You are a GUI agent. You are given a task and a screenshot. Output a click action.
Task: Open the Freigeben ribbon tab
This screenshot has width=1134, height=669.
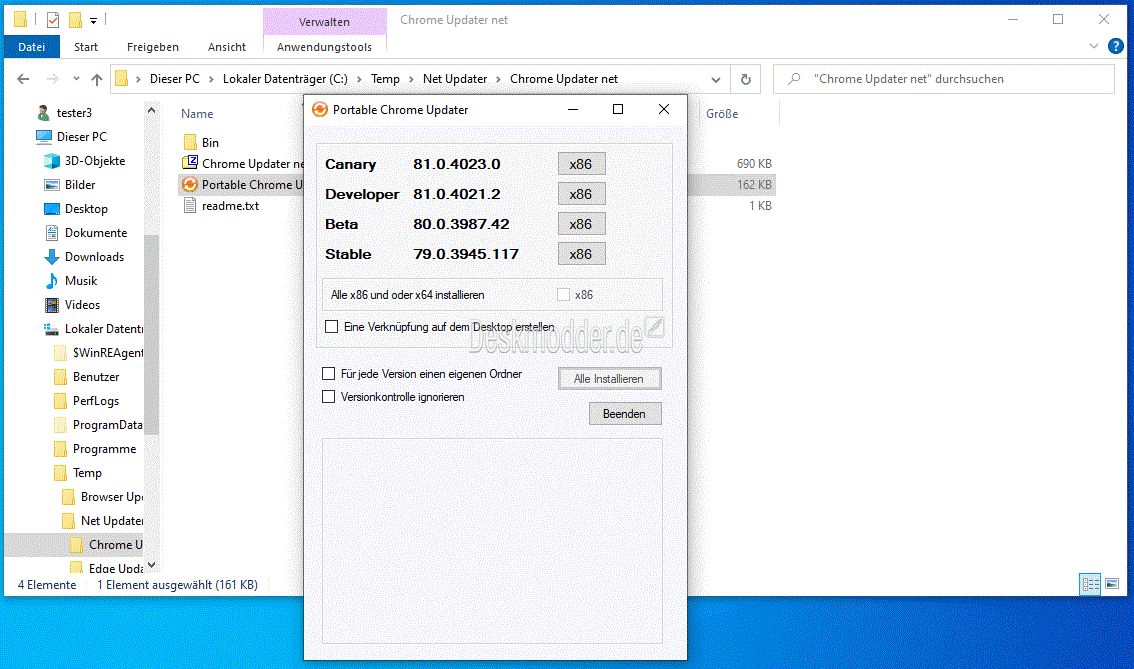click(153, 47)
